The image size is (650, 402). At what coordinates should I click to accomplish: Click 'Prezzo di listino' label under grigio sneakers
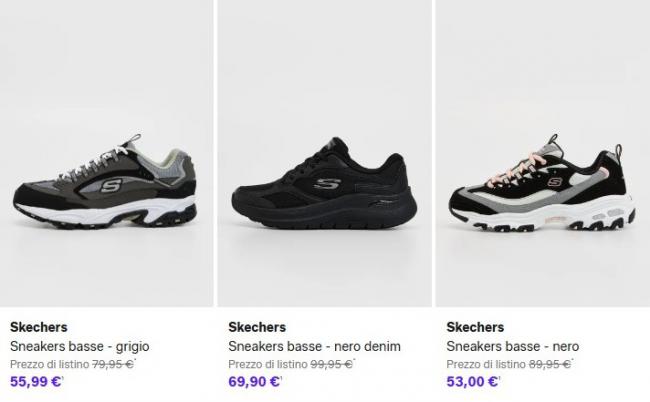[x=50, y=364]
